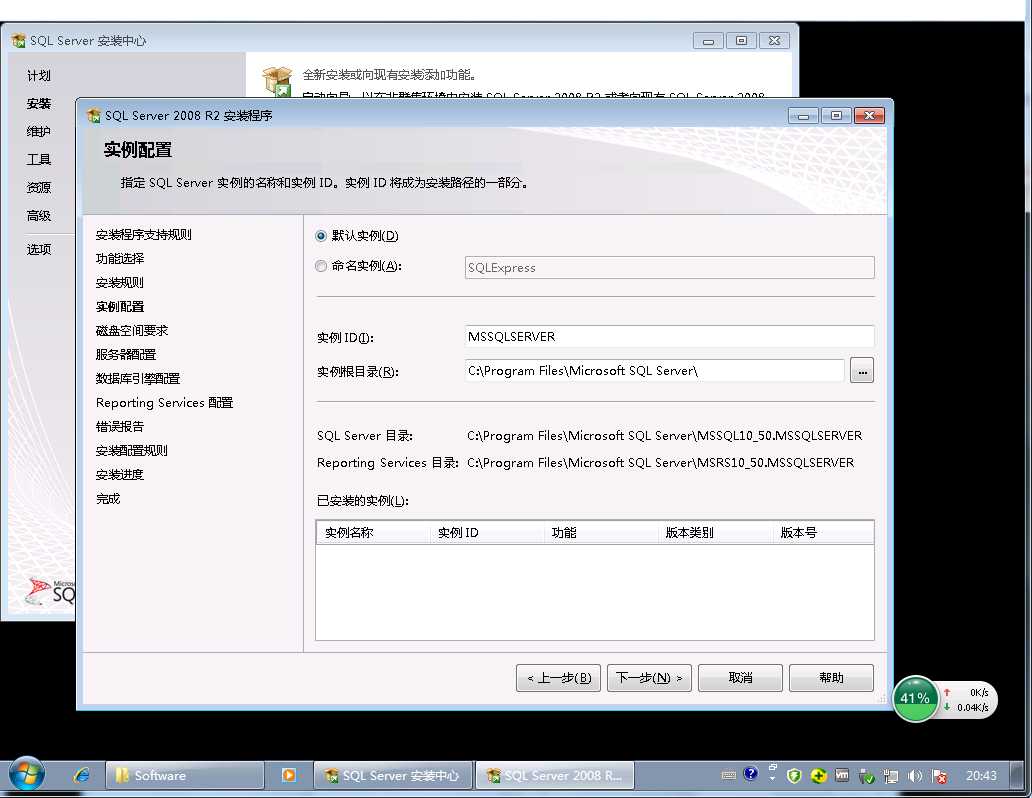The width and height of the screenshot is (1032, 798).
Task: Select 安装配置规则 step in the wizard list
Action: click(132, 450)
